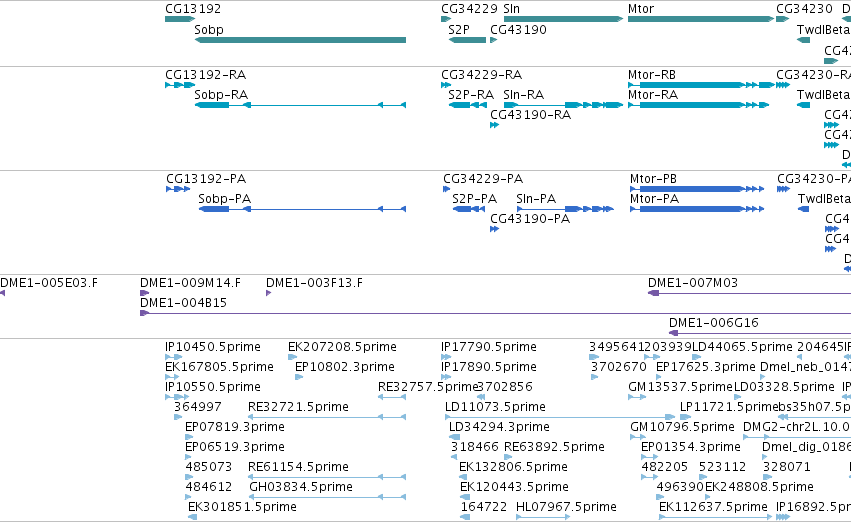Select protein Sln-PA
This screenshot has height=522, width=851.
click(536, 199)
